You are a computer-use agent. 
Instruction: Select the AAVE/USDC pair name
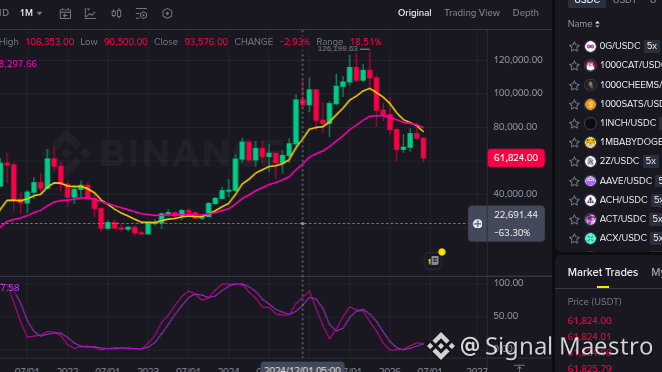pos(626,181)
